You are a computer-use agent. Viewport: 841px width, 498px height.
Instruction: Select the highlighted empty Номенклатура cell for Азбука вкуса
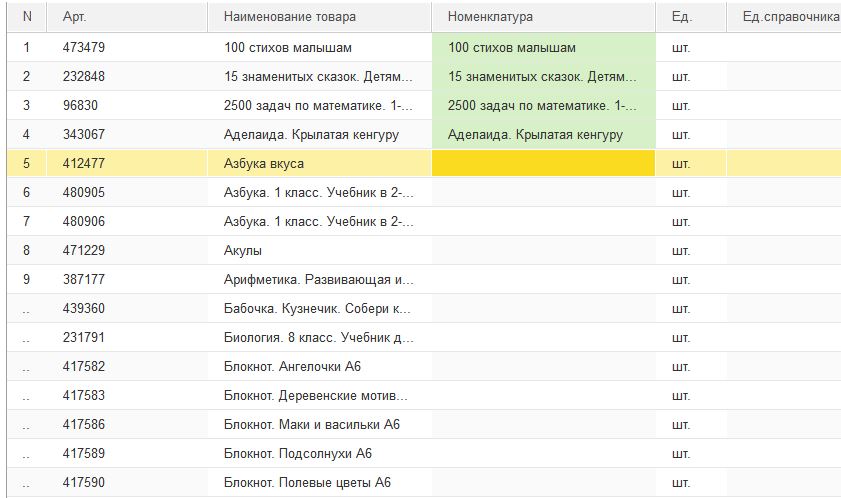tap(543, 163)
